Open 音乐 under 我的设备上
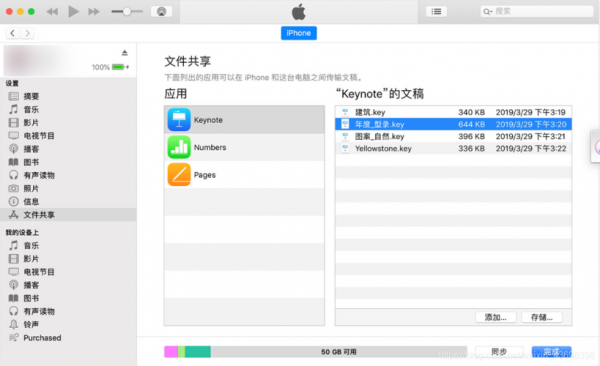600x366 pixels. pos(68,245)
